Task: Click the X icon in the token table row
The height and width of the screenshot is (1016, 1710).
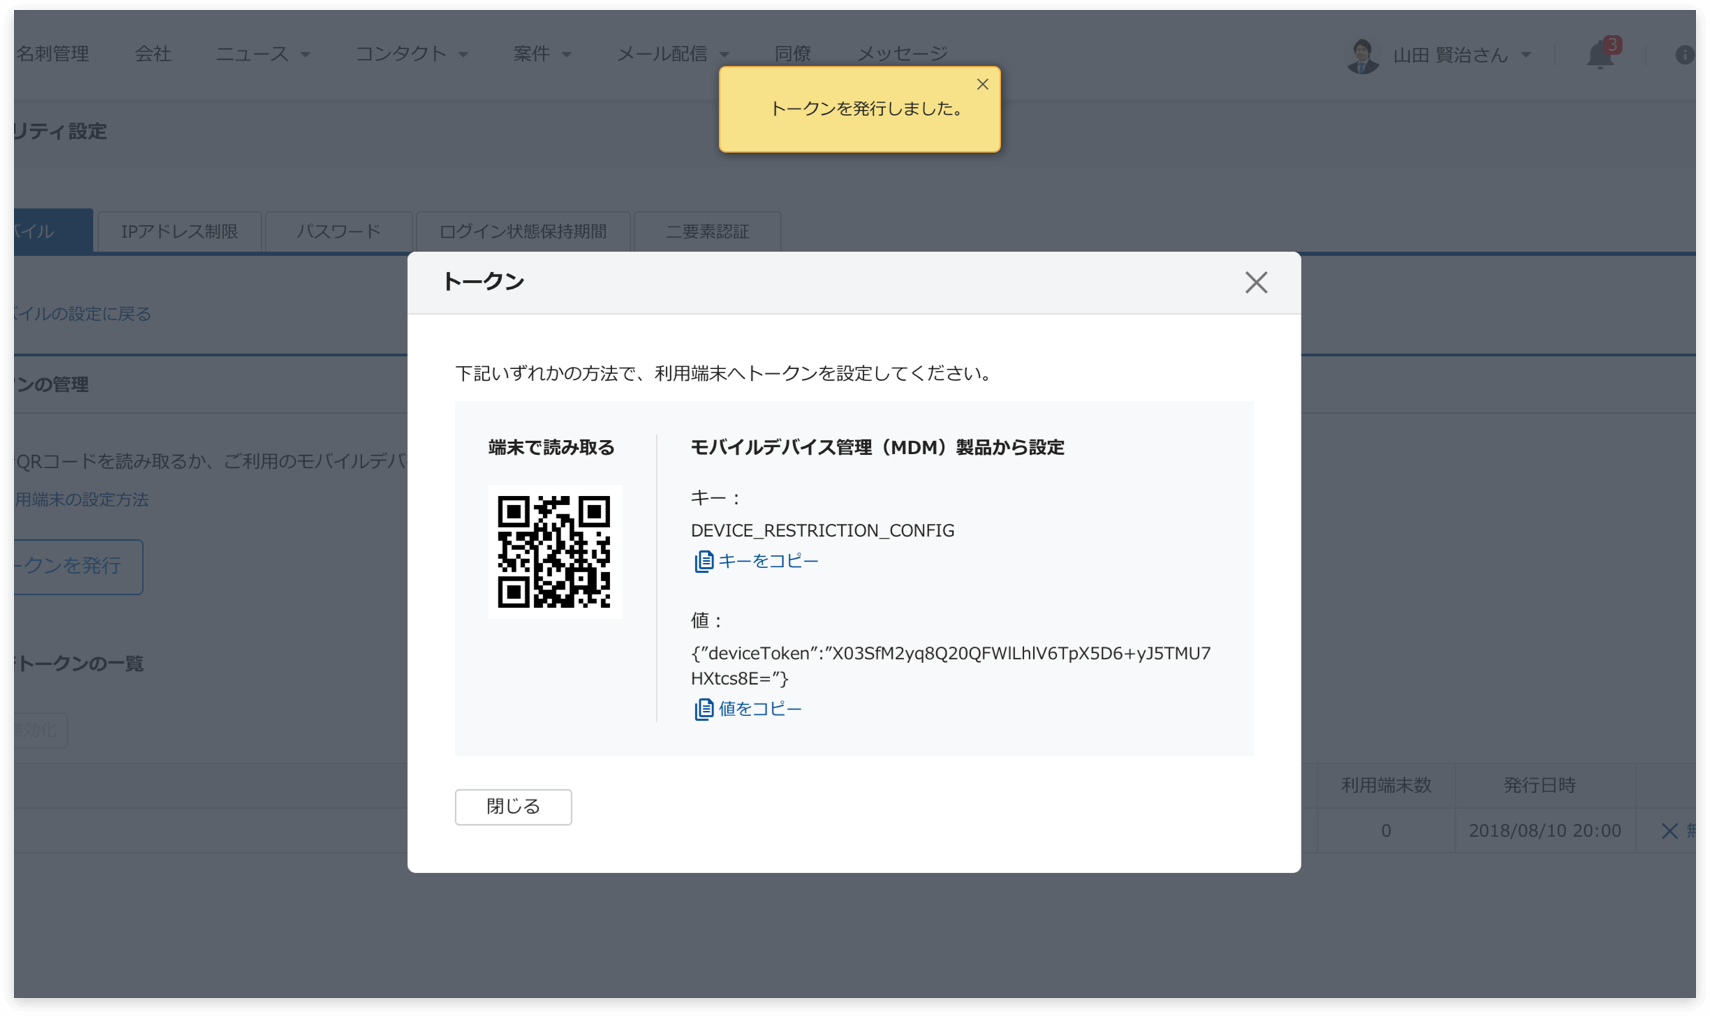Action: 1669,831
